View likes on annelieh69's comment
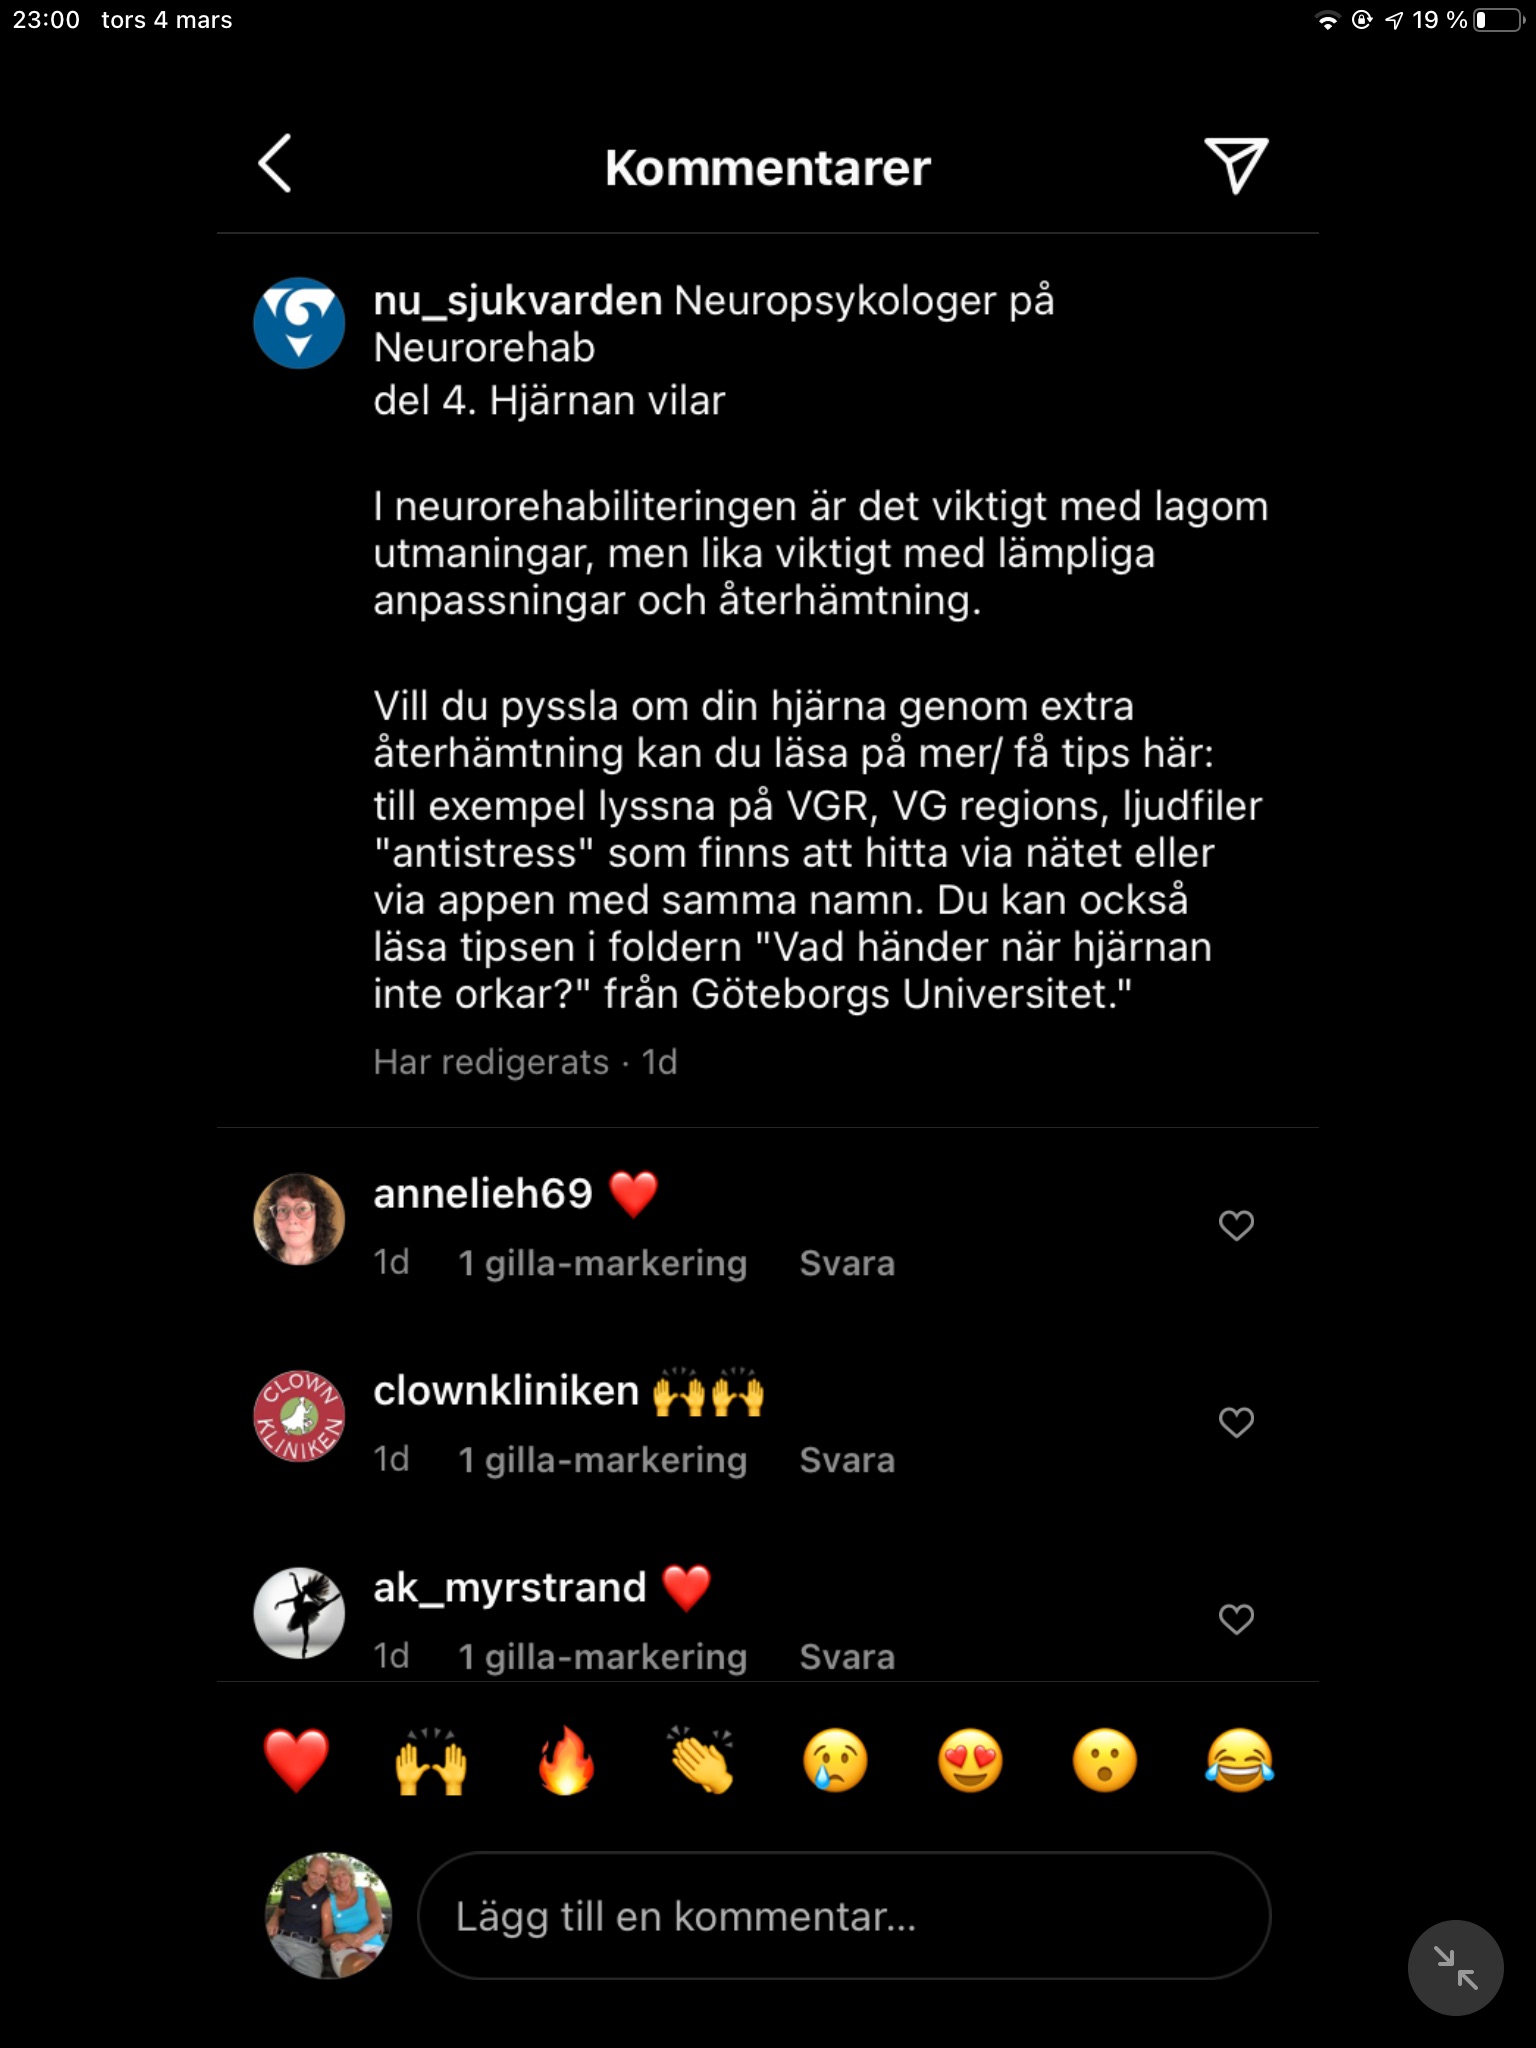Image resolution: width=1536 pixels, height=2048 pixels. (602, 1263)
